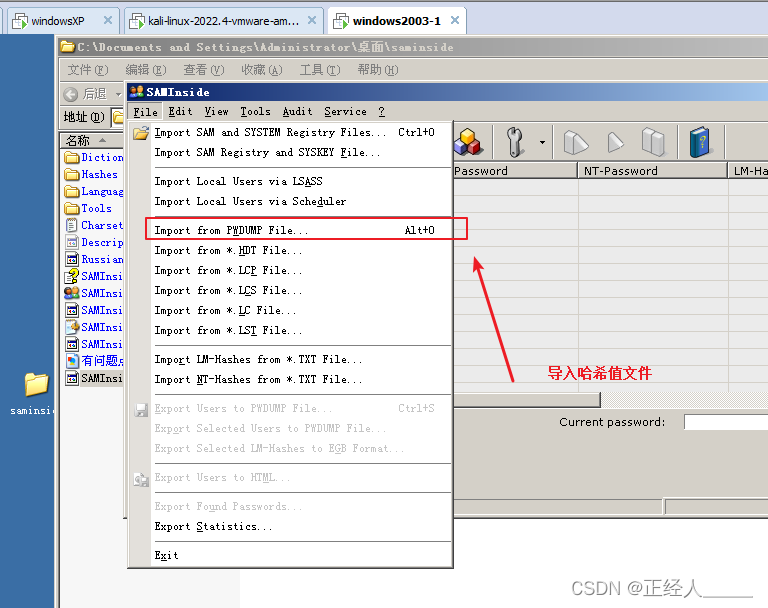This screenshot has width=768, height=608.
Task: Select the Russian file in Explorer list
Action: 94,259
